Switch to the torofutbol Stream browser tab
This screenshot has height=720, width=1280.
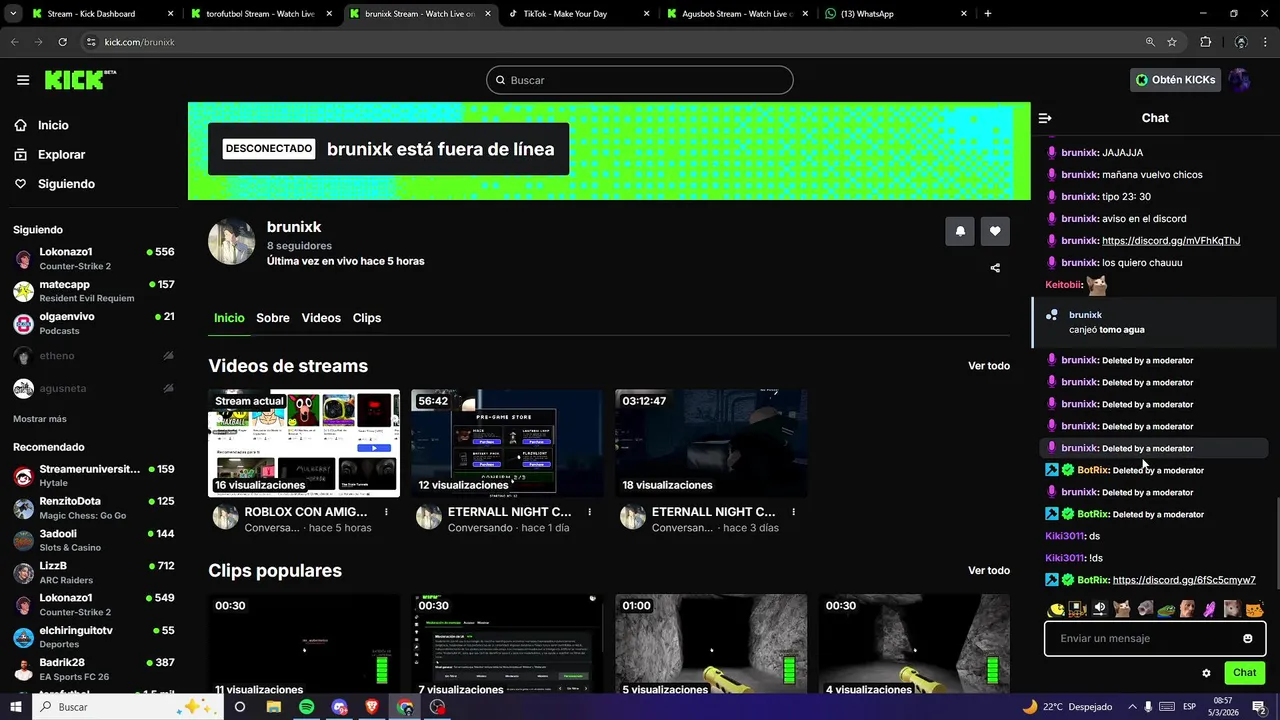[262, 14]
